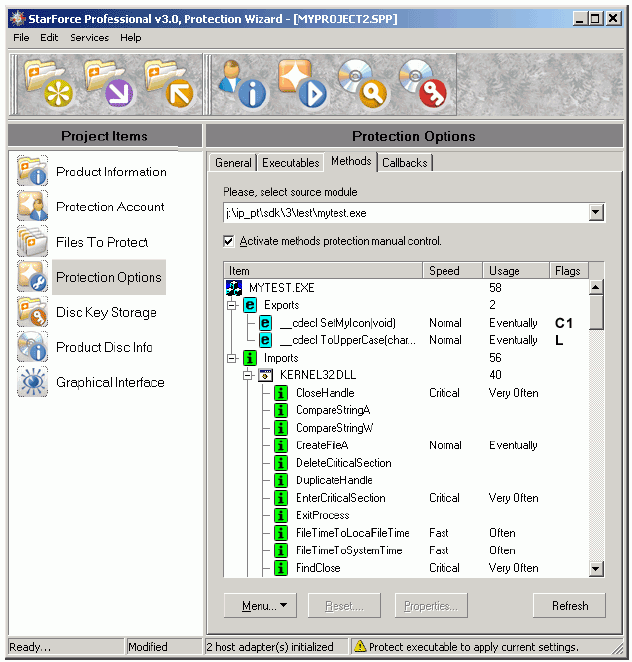Click the import icon beside FindClose
Viewport: 632px width, 662px height.
[x=281, y=568]
